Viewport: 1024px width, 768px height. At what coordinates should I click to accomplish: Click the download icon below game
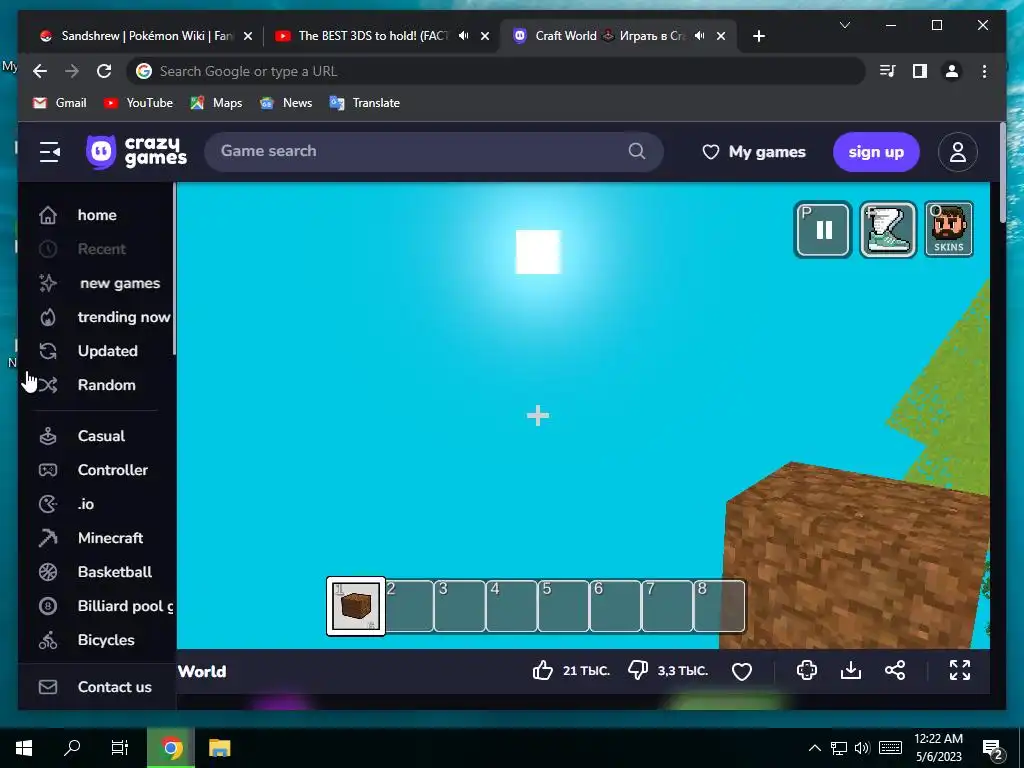851,670
